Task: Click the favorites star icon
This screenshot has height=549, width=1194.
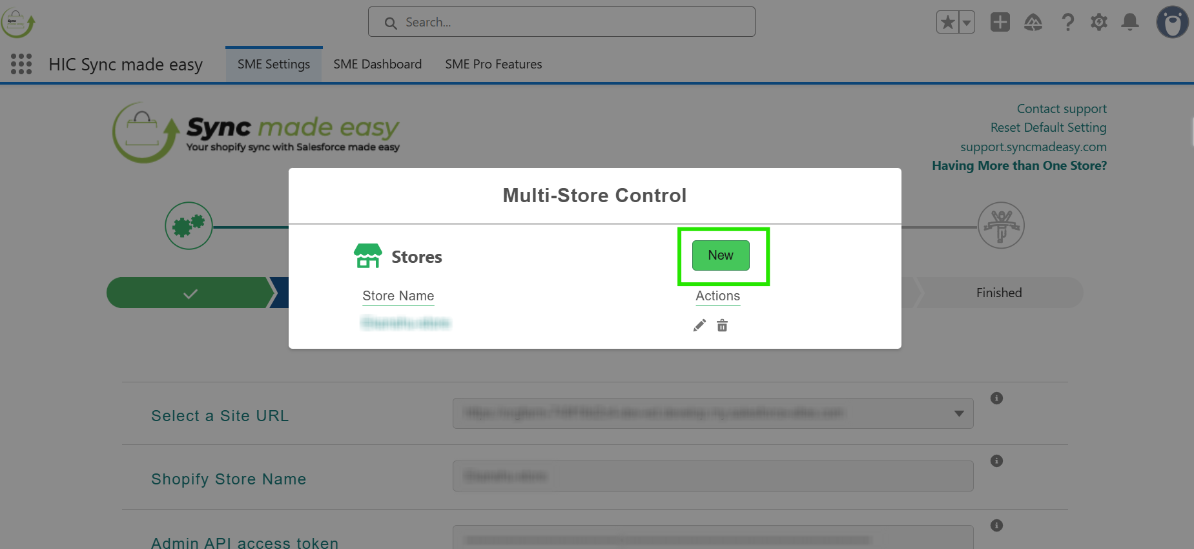Action: [x=947, y=23]
